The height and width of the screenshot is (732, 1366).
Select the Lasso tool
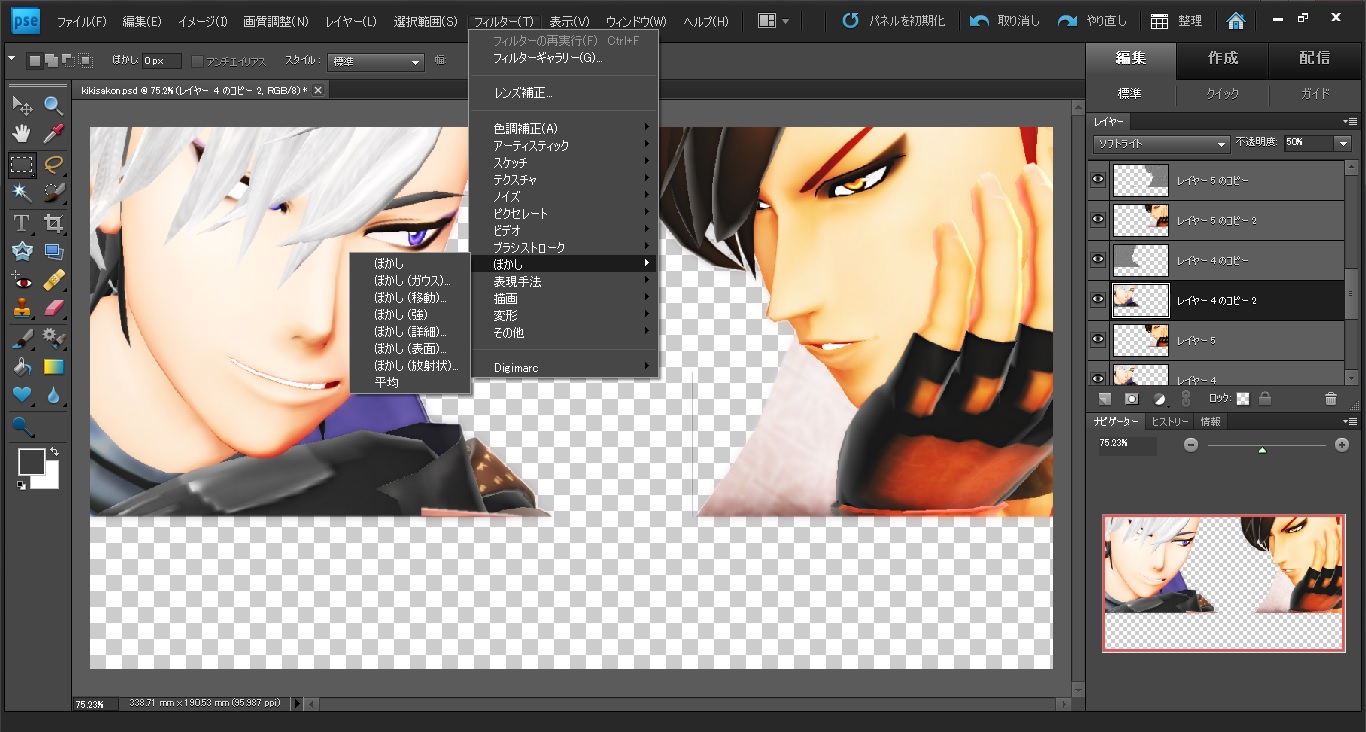click(x=54, y=163)
